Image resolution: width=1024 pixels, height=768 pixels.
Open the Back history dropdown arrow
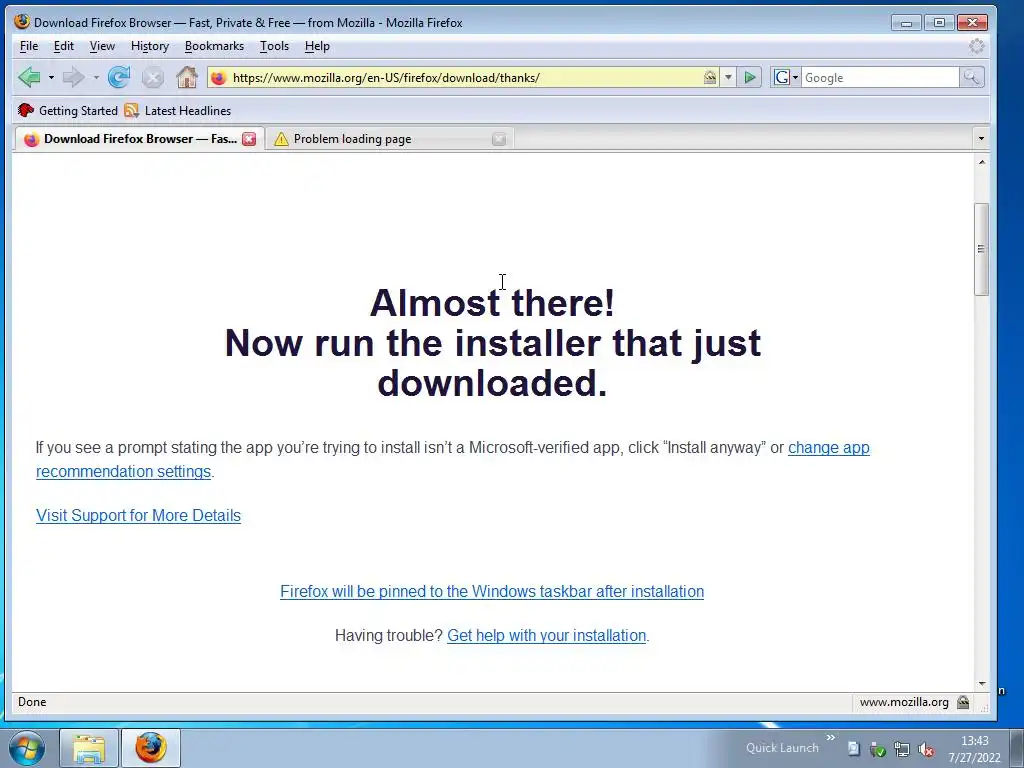click(x=52, y=78)
